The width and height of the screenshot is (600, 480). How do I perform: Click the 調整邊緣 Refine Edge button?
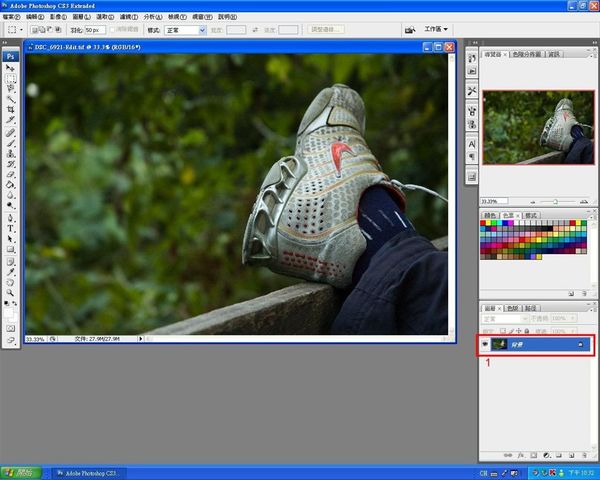(x=326, y=29)
